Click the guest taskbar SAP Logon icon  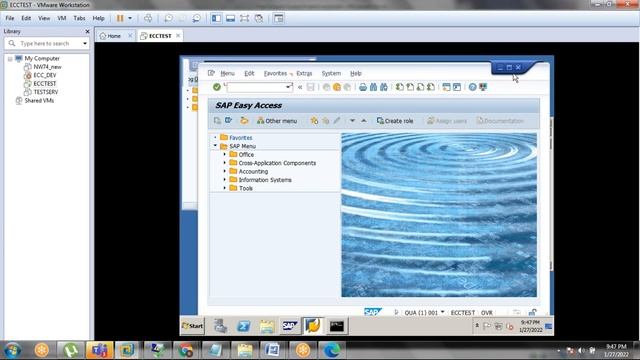click(x=289, y=326)
